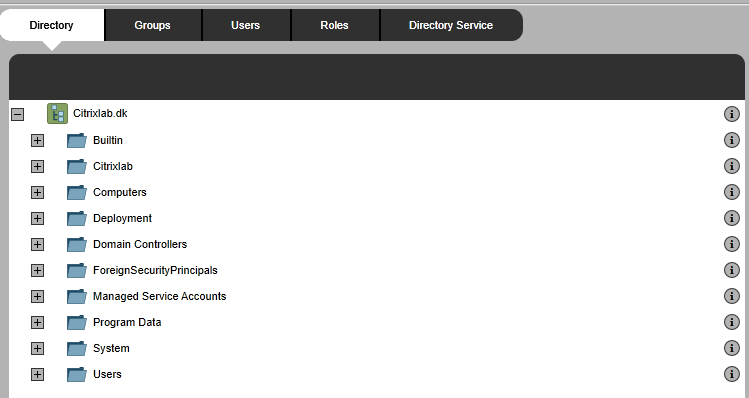
Task: Expand the Managed Service Accounts node
Action: coord(37,296)
